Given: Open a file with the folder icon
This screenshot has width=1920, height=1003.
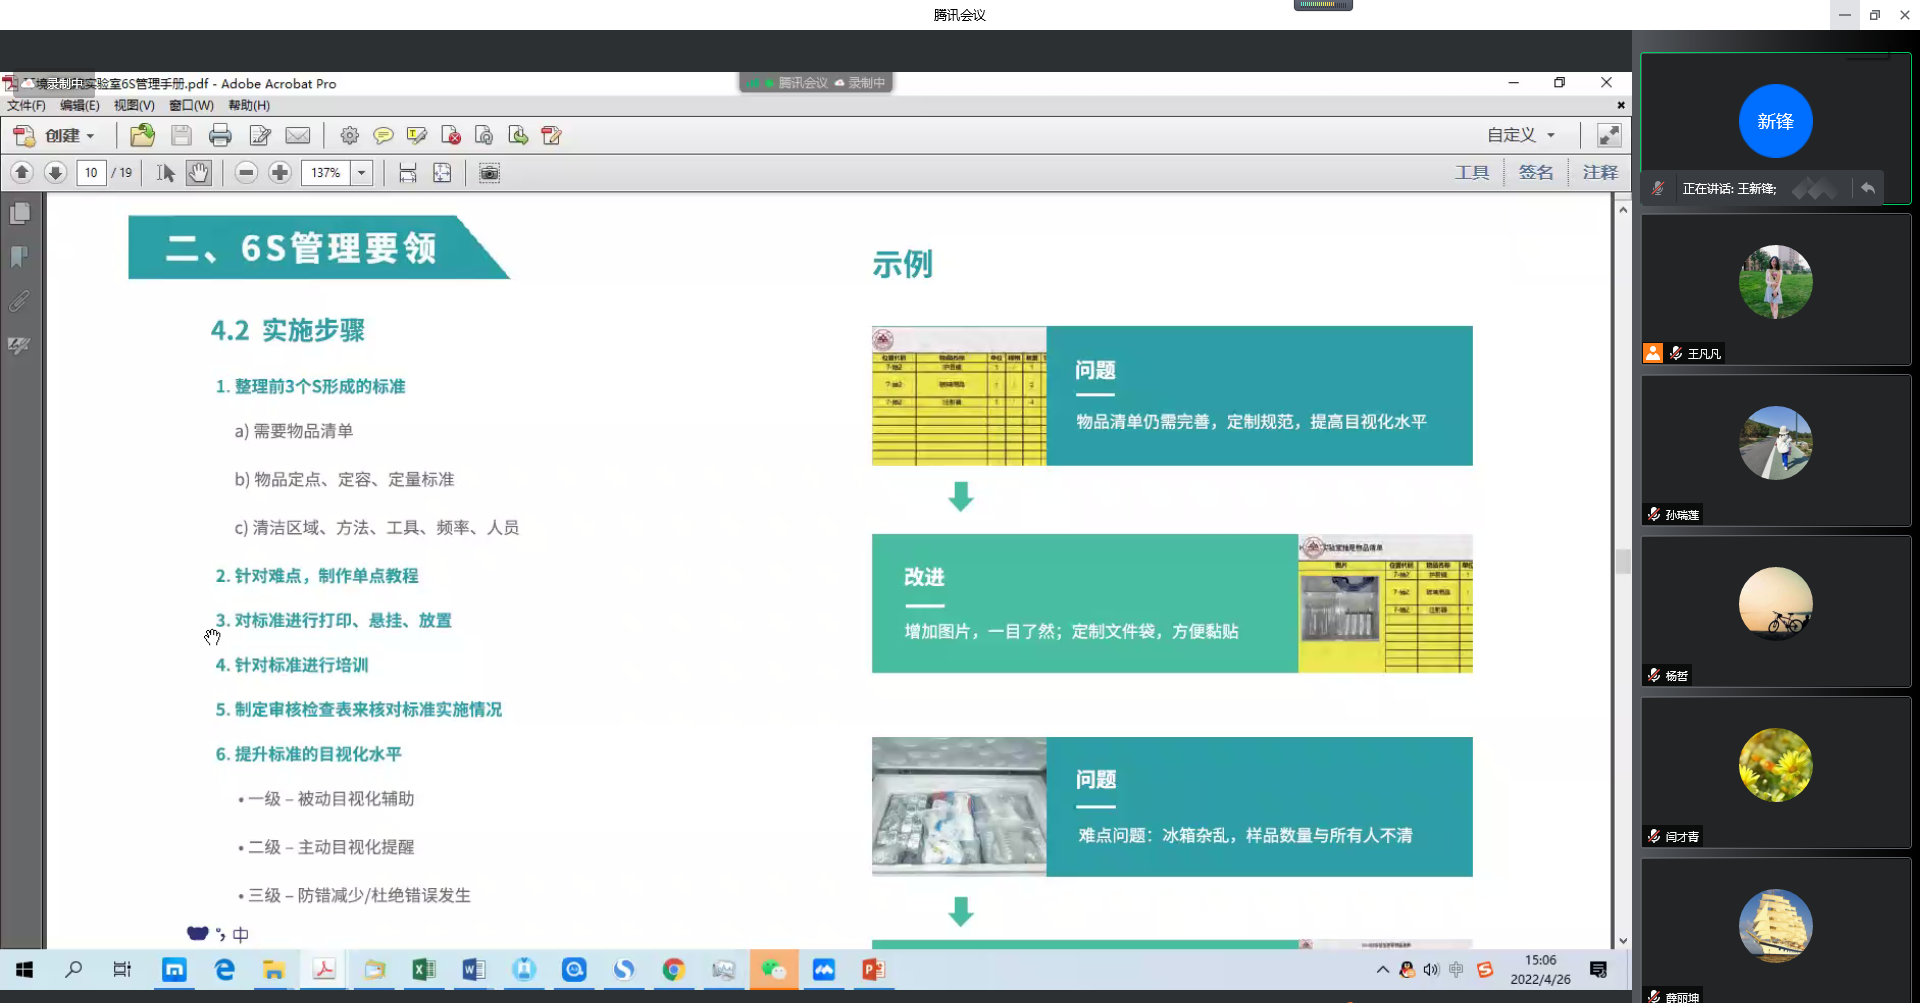Looking at the screenshot, I should 143,135.
